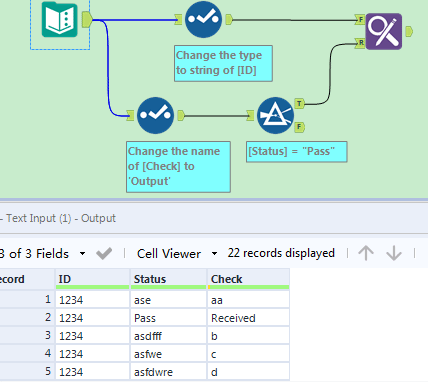Select the Text Input tool icon
The height and width of the screenshot is (382, 428).
coord(60,19)
